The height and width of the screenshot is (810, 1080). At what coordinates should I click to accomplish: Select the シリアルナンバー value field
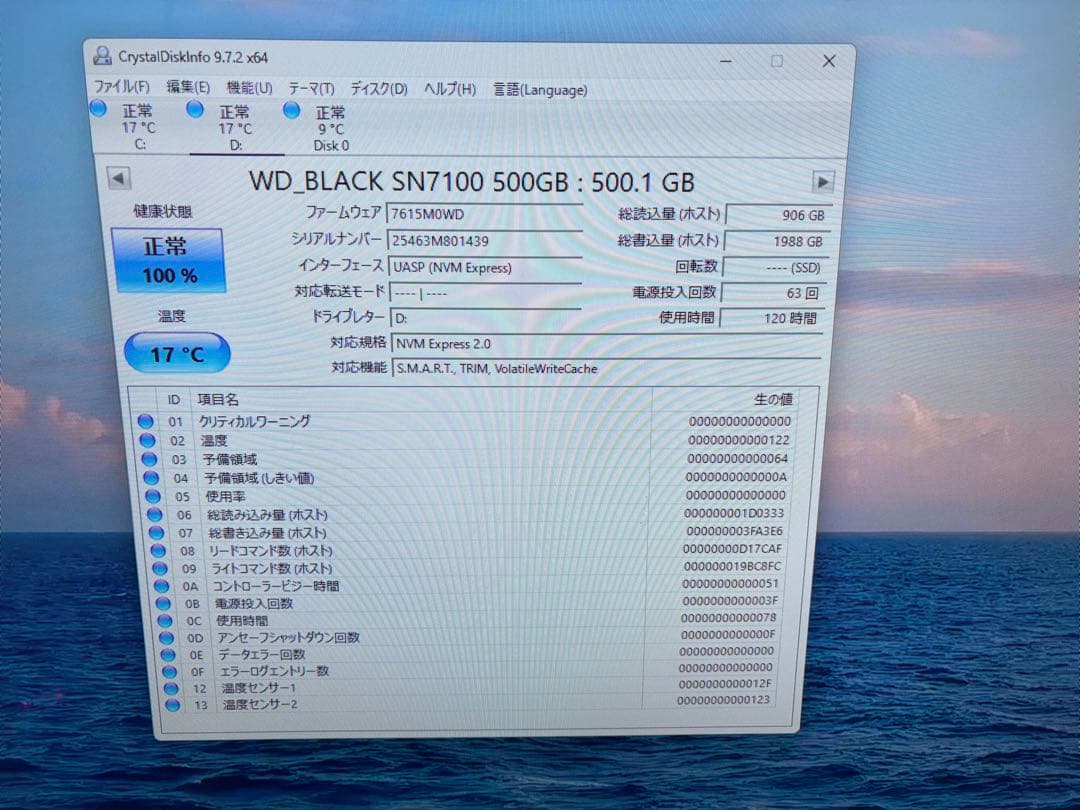pyautogui.click(x=485, y=240)
